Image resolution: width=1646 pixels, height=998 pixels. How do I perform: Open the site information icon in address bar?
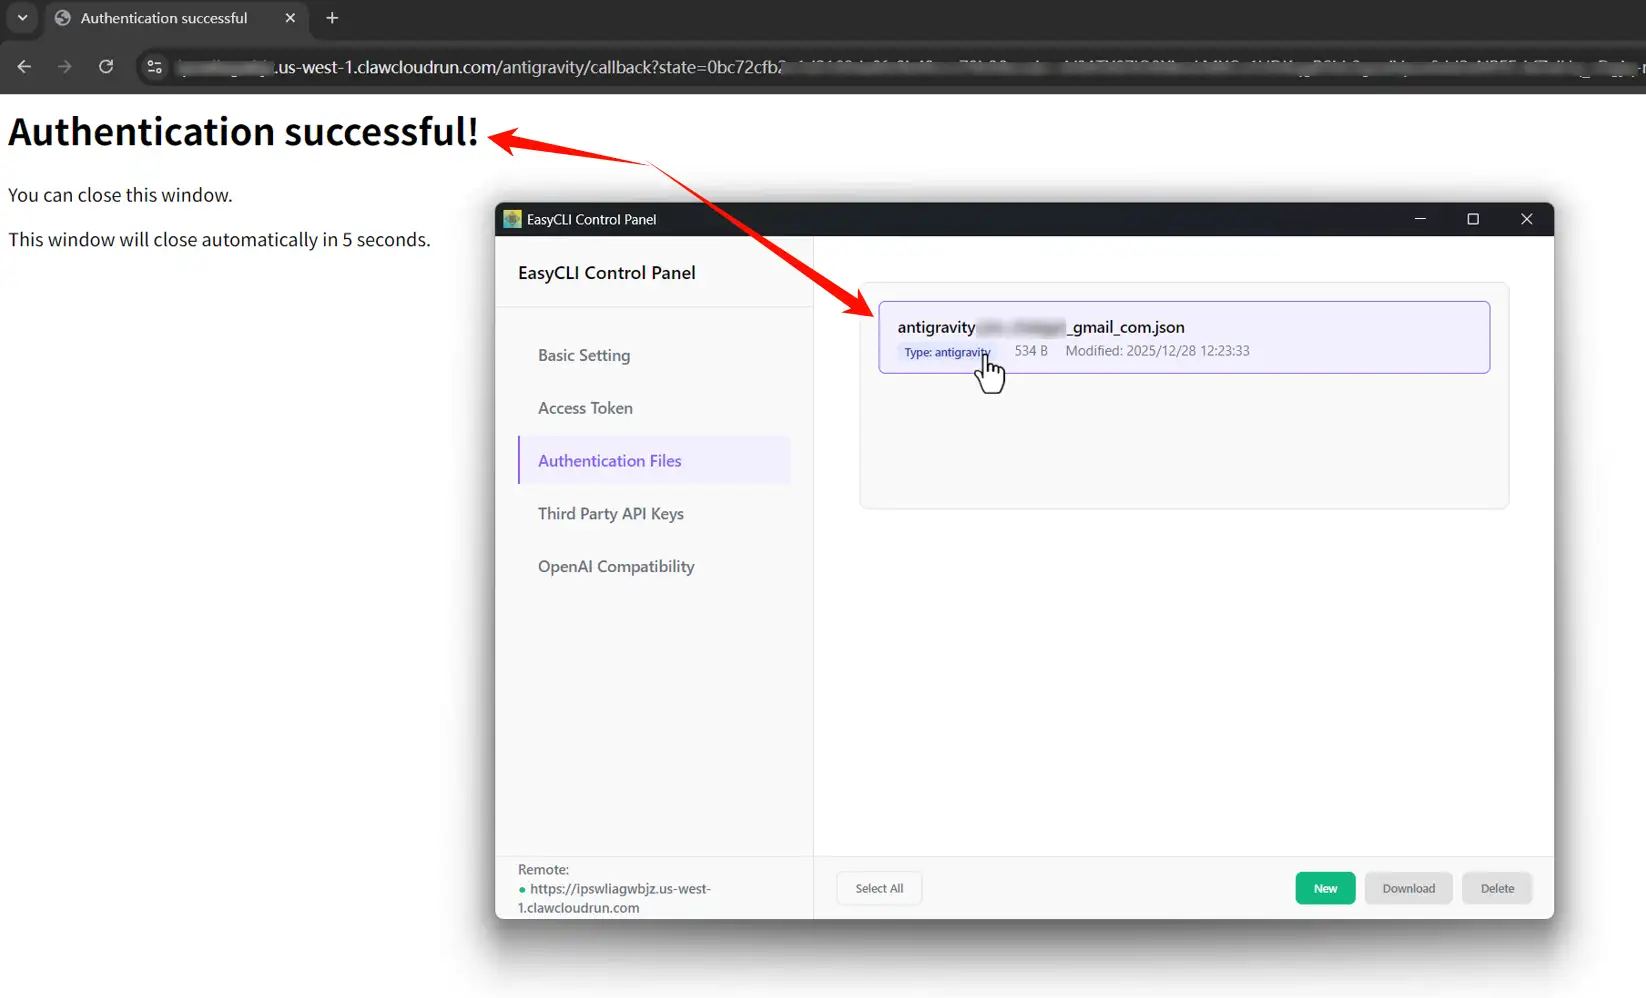pyautogui.click(x=154, y=67)
